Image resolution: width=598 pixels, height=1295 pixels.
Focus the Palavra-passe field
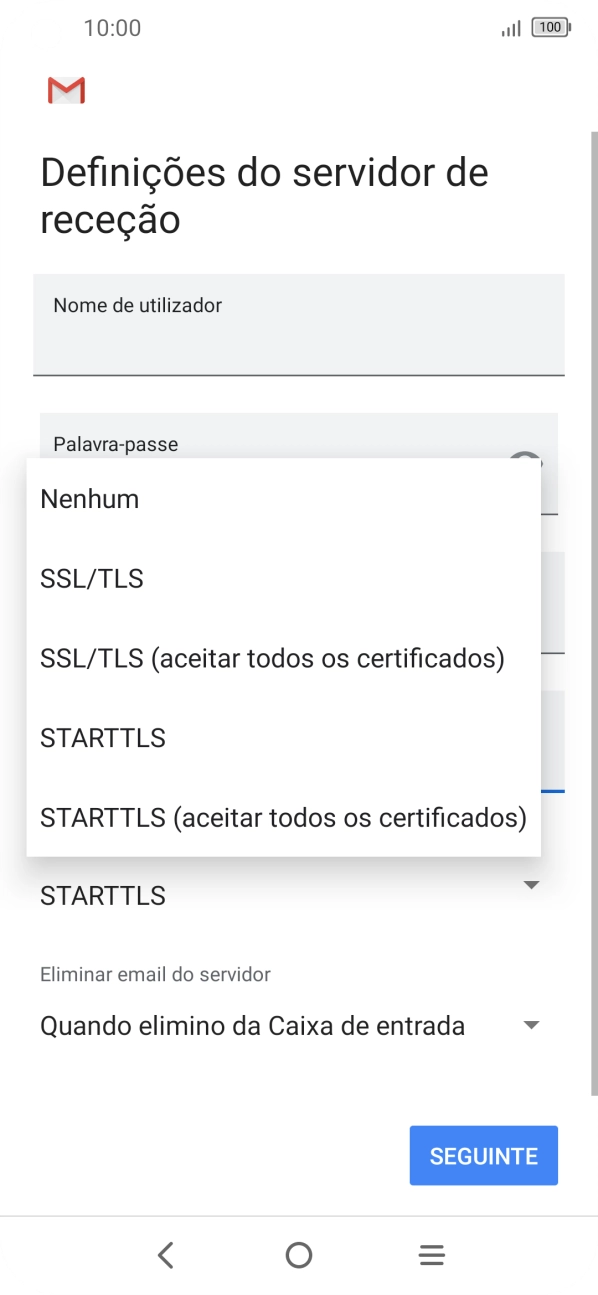tap(299, 436)
